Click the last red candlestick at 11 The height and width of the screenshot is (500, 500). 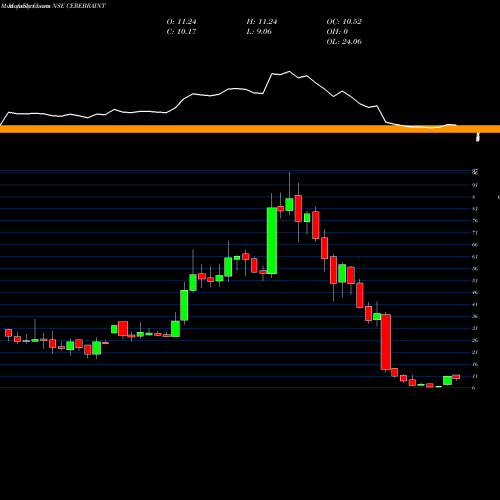(456, 377)
